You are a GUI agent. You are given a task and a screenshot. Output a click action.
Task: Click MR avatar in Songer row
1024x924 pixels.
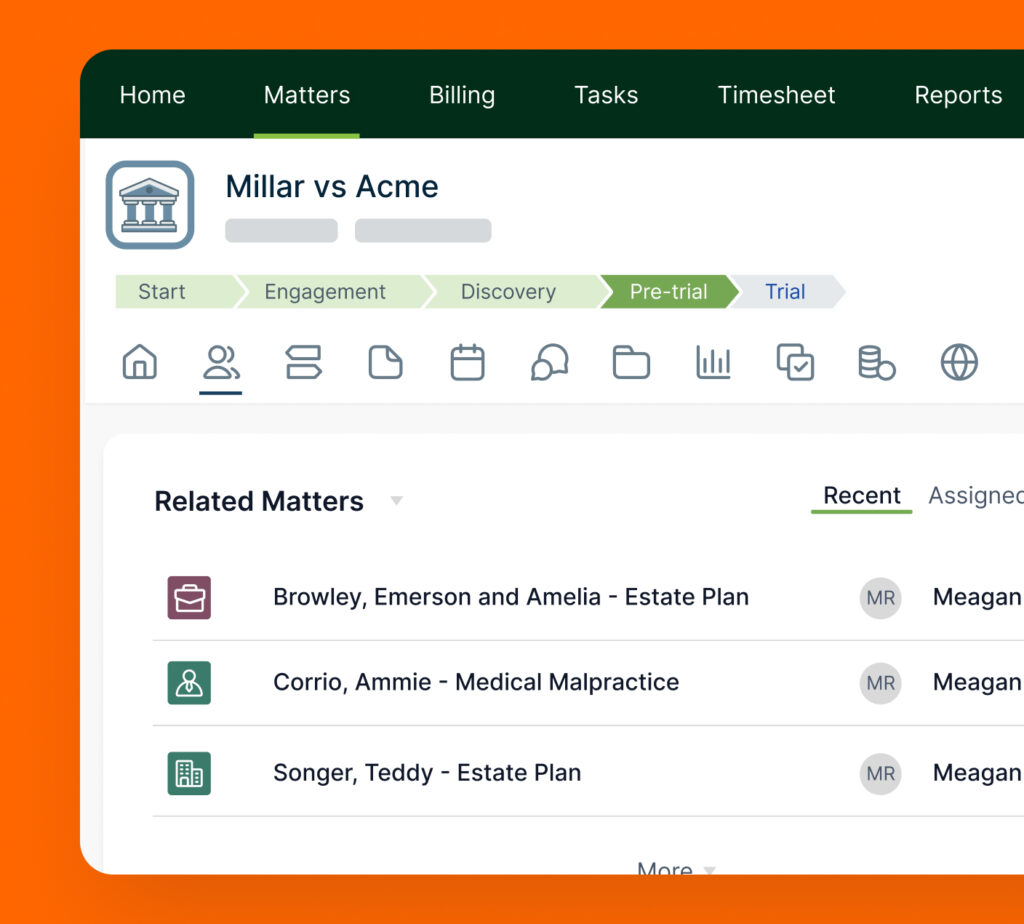[880, 774]
